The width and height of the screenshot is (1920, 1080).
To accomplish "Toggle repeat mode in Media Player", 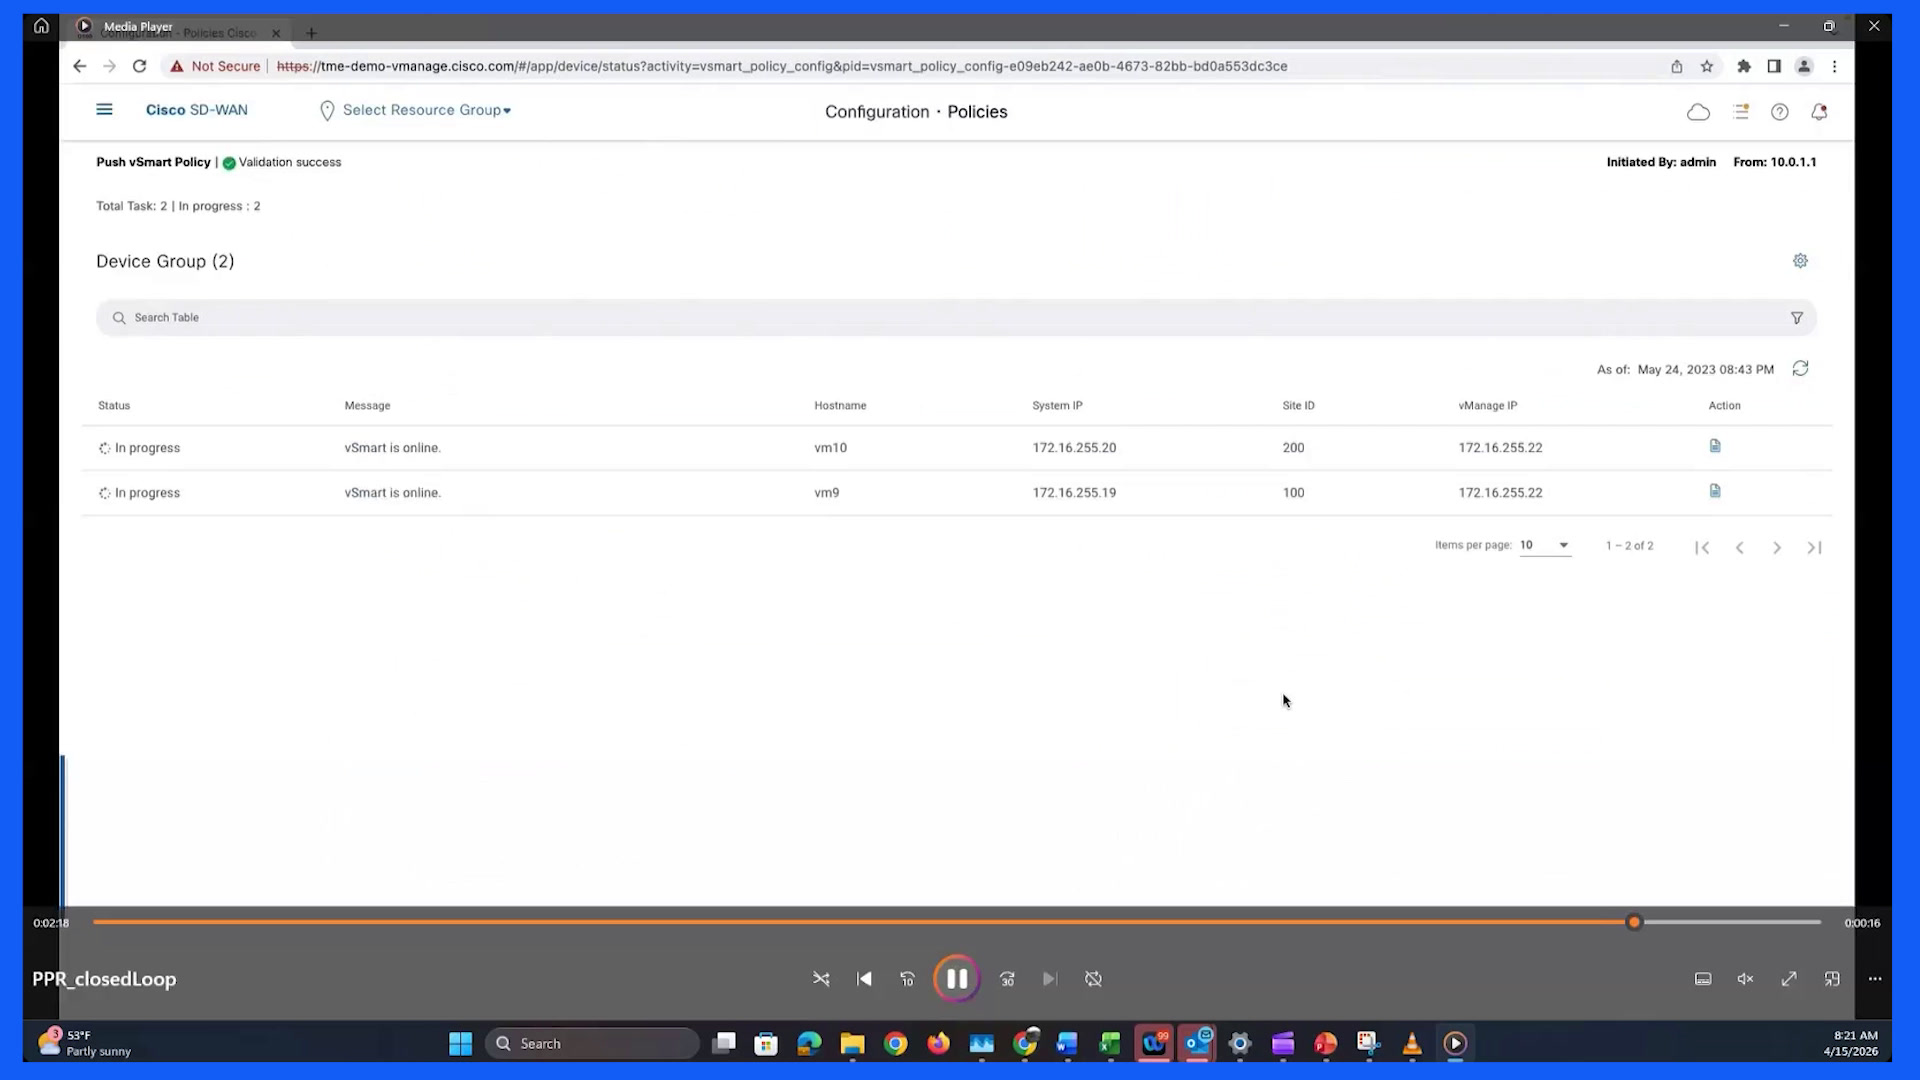I will (1093, 979).
